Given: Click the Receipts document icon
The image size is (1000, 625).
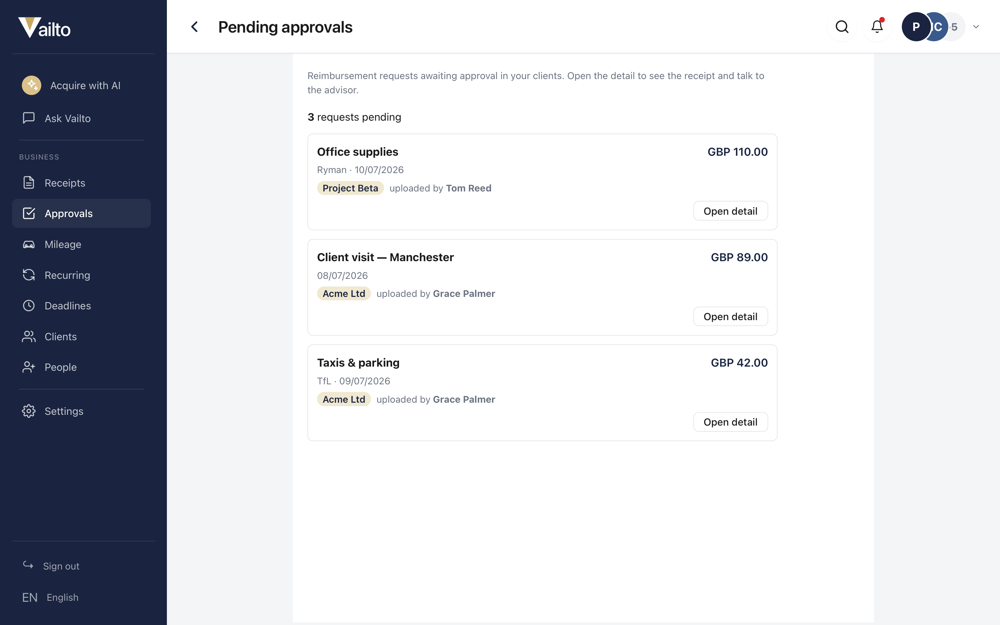Looking at the screenshot, I should (29, 183).
